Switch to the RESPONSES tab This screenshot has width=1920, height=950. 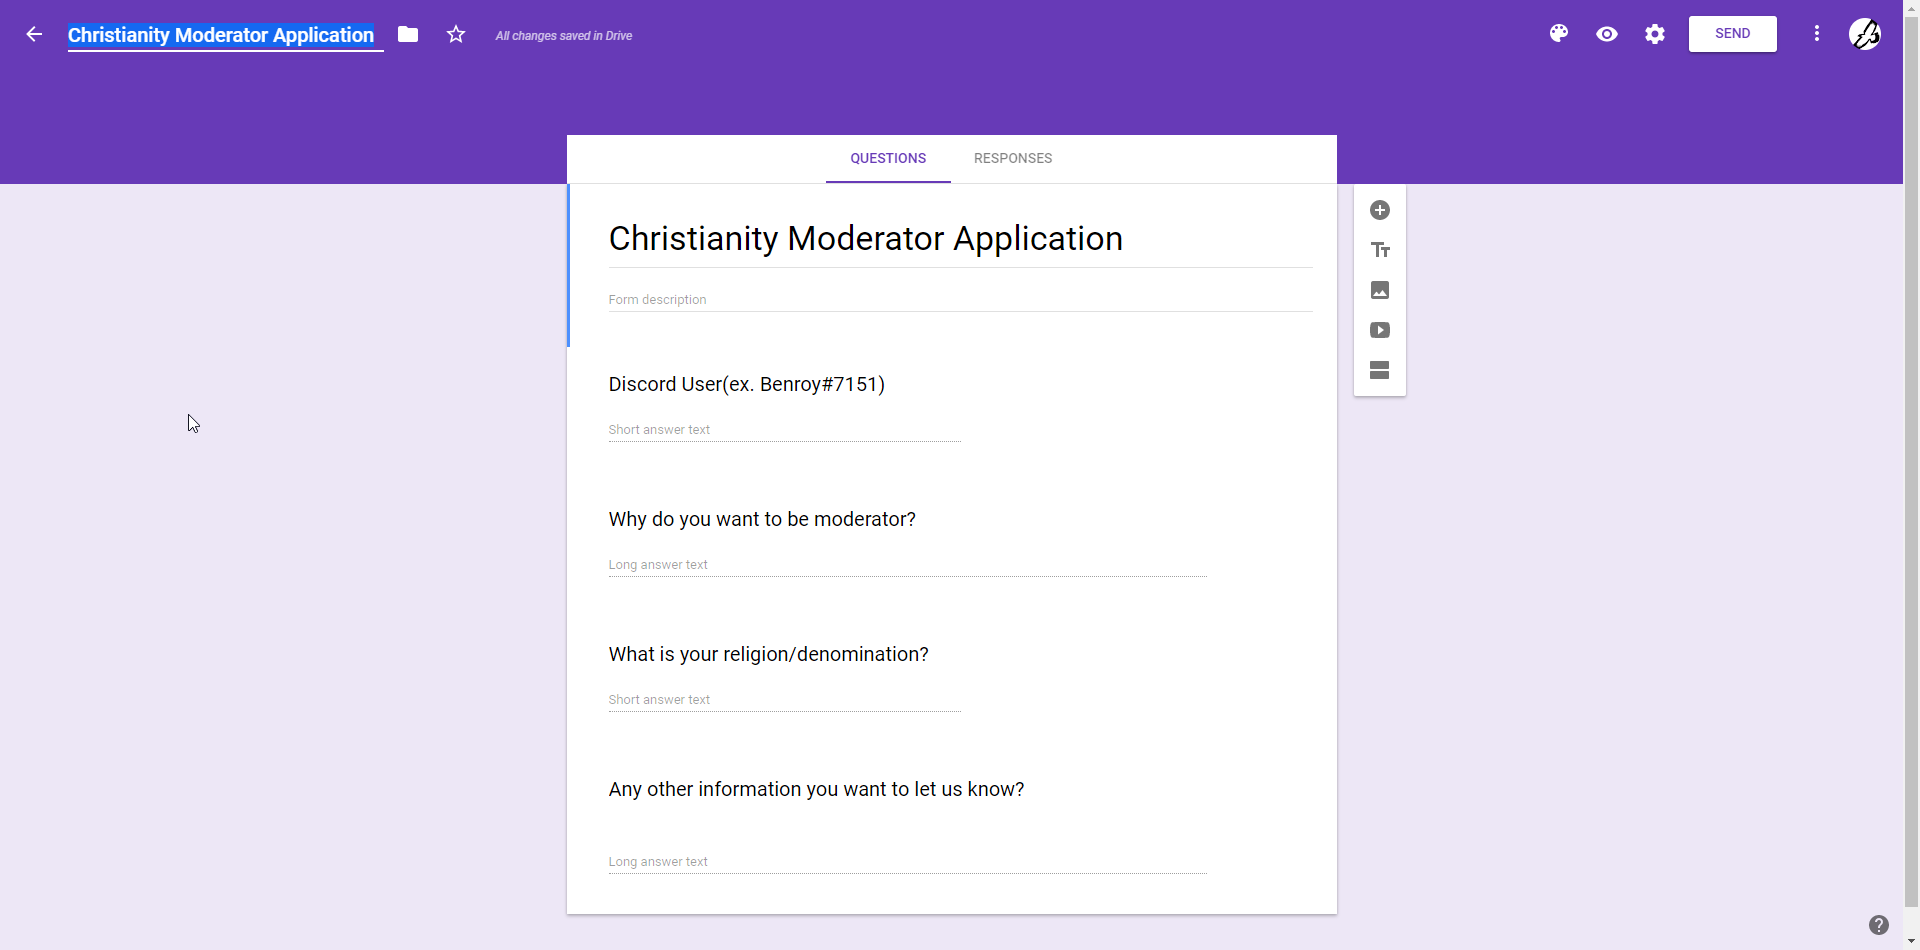click(x=1013, y=158)
